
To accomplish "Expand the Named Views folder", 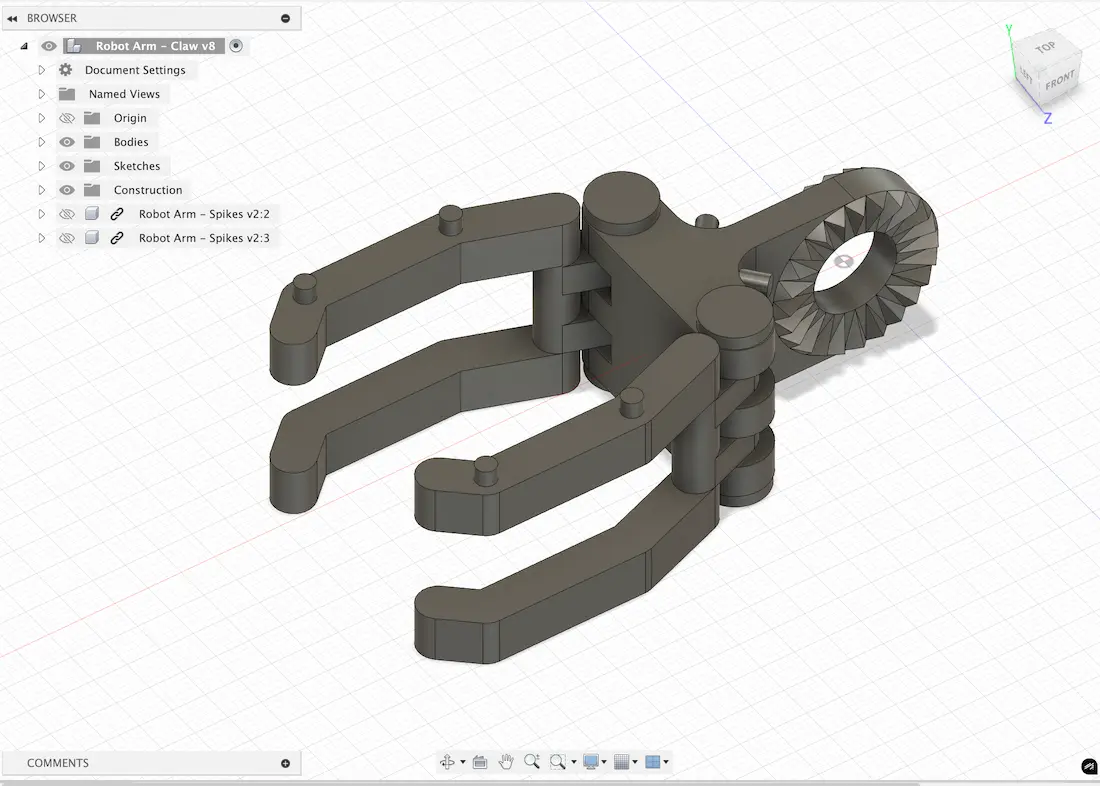I will pos(41,93).
